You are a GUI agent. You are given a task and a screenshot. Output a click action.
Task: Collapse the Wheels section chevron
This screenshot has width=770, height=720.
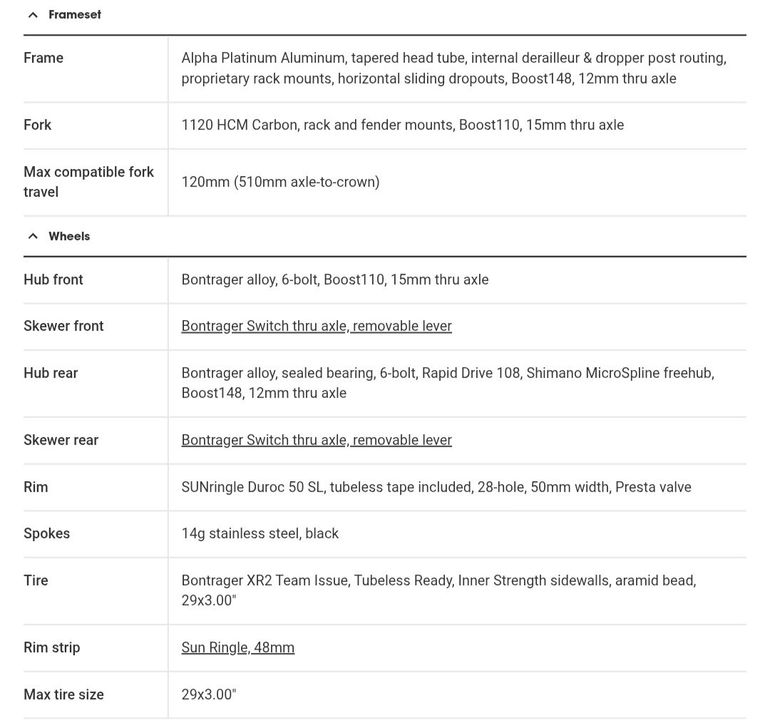pyautogui.click(x=33, y=237)
